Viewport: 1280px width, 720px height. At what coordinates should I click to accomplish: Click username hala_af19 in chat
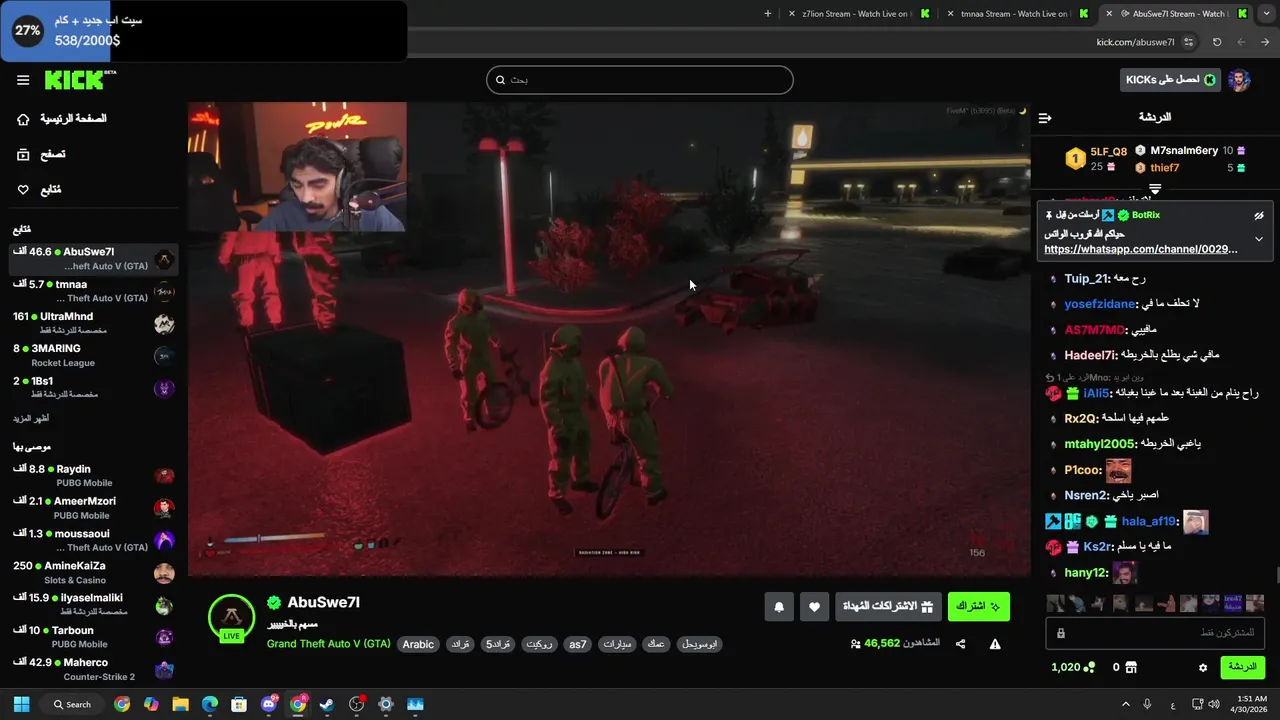click(1149, 522)
